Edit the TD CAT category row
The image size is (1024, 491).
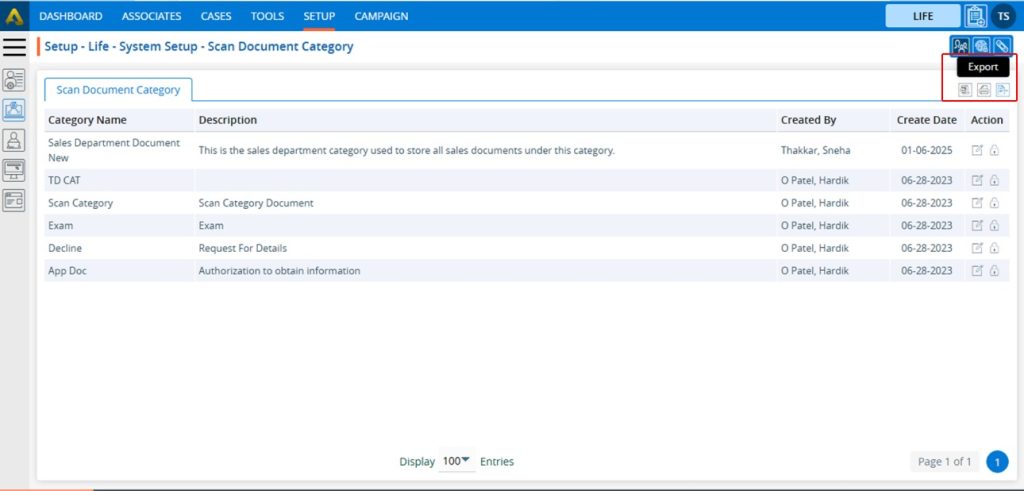click(x=977, y=180)
